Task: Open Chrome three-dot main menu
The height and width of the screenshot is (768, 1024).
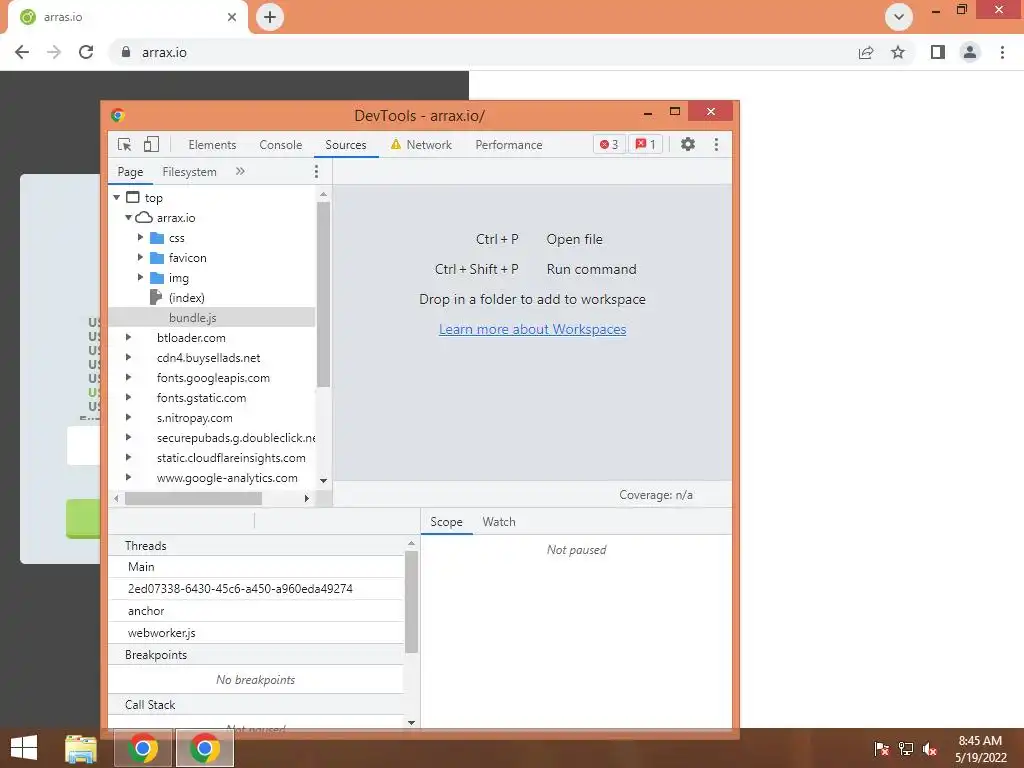Action: click(1002, 52)
